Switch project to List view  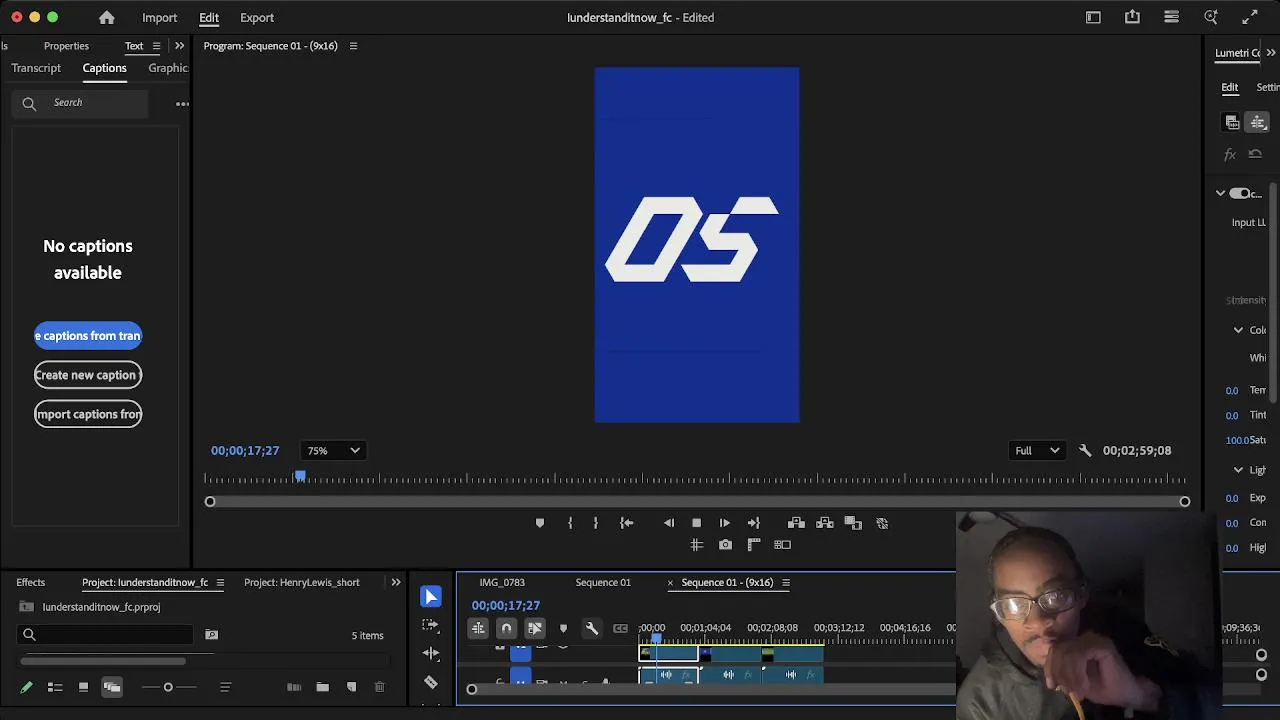pos(55,687)
